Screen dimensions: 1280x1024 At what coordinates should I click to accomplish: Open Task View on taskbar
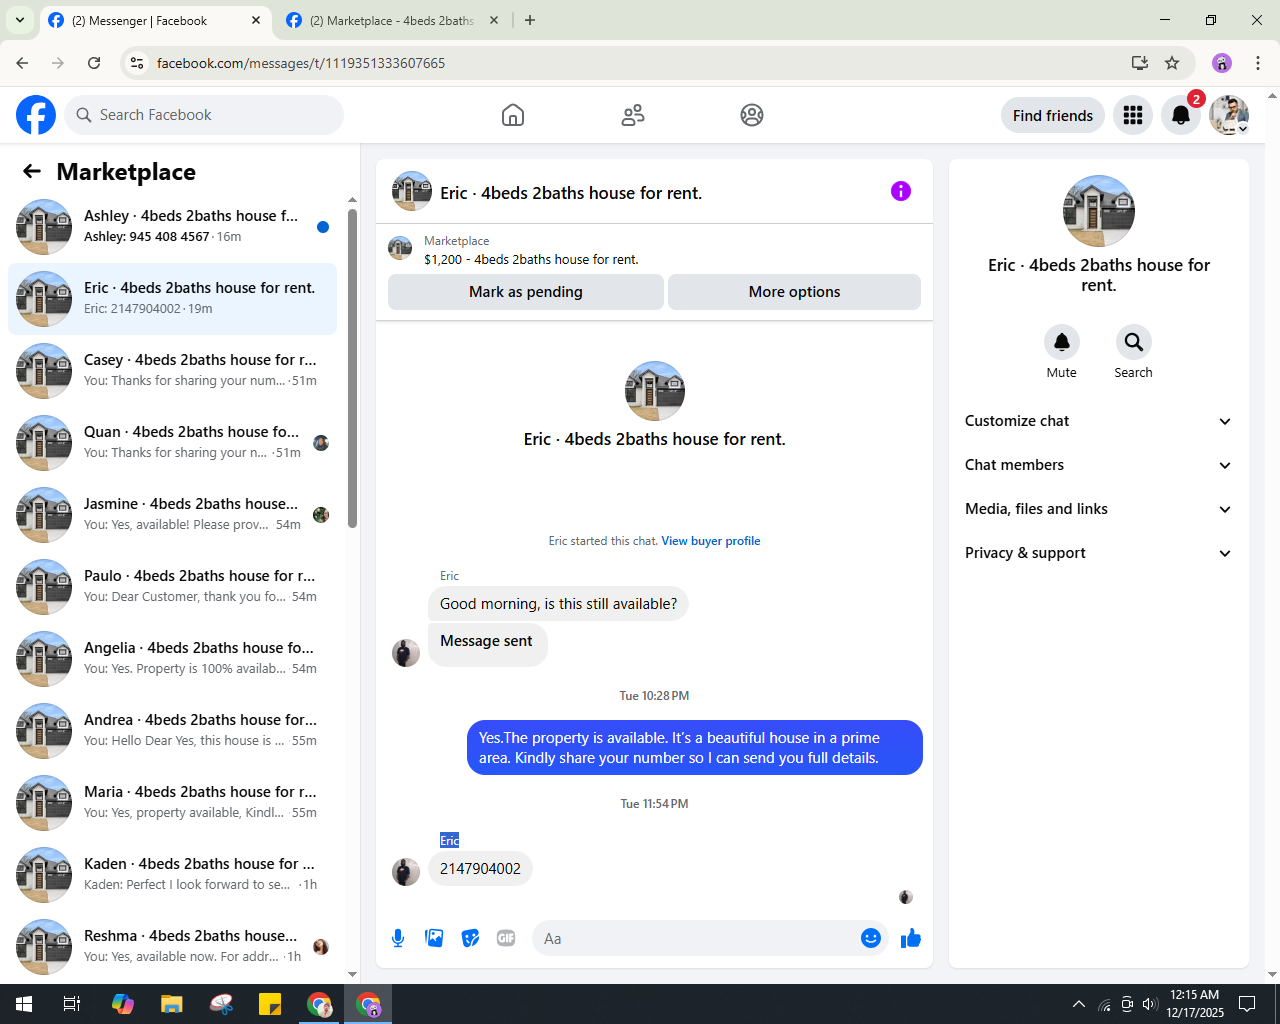click(72, 1004)
